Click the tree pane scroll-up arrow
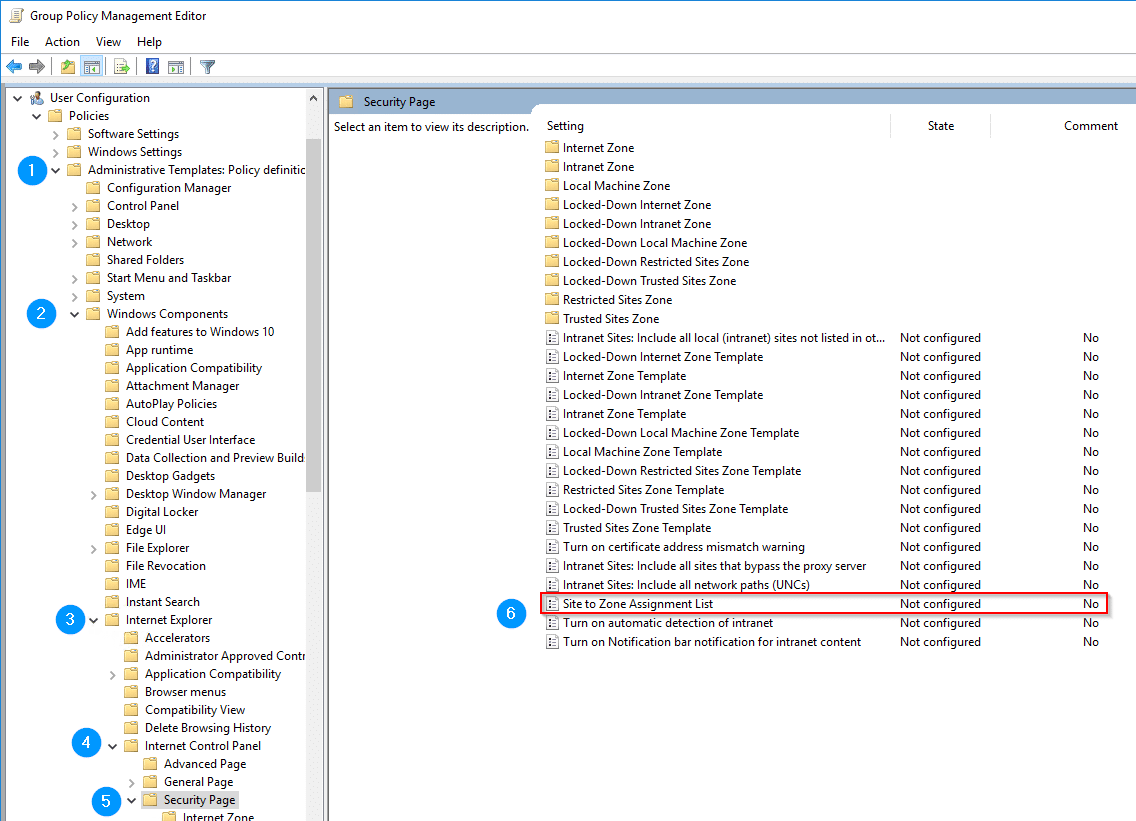The image size is (1136, 821). click(313, 98)
